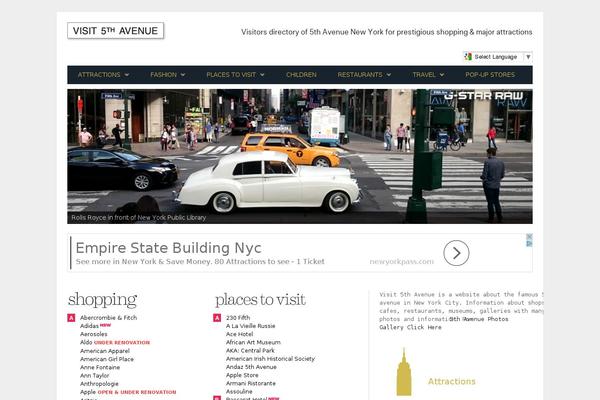Click the shopping section heading

tap(103, 300)
